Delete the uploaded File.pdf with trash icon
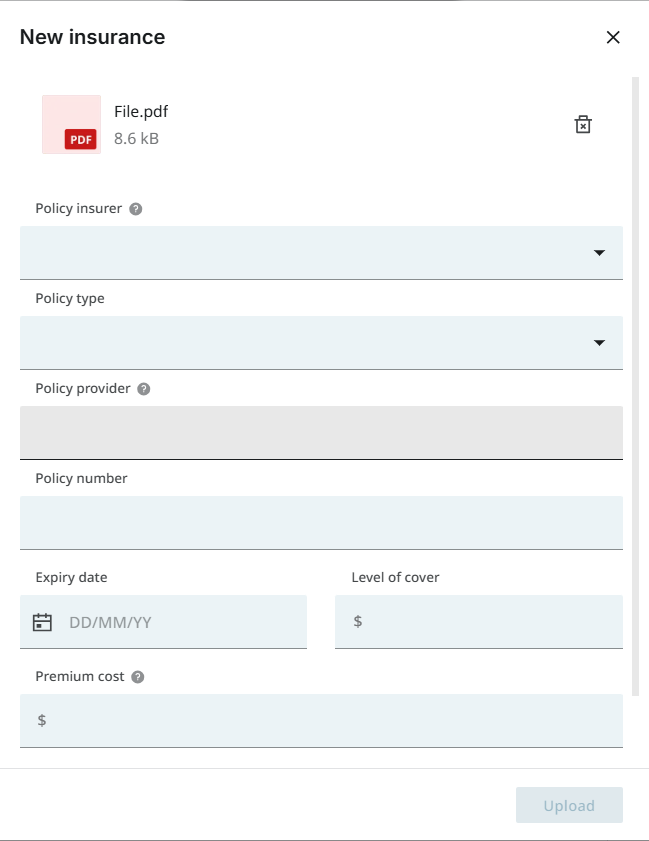The height and width of the screenshot is (841, 649). coord(582,124)
